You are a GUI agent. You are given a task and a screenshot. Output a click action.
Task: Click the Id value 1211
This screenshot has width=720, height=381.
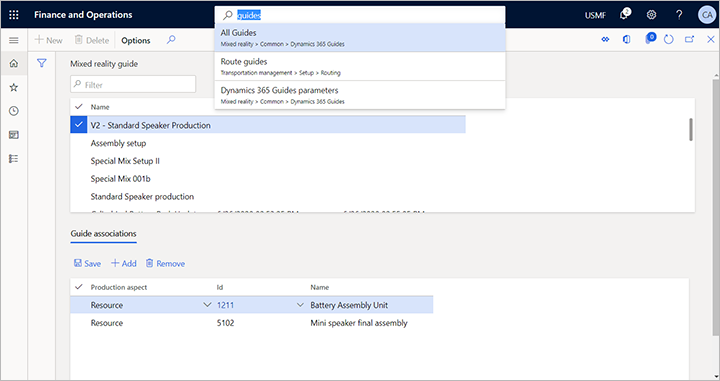225,305
